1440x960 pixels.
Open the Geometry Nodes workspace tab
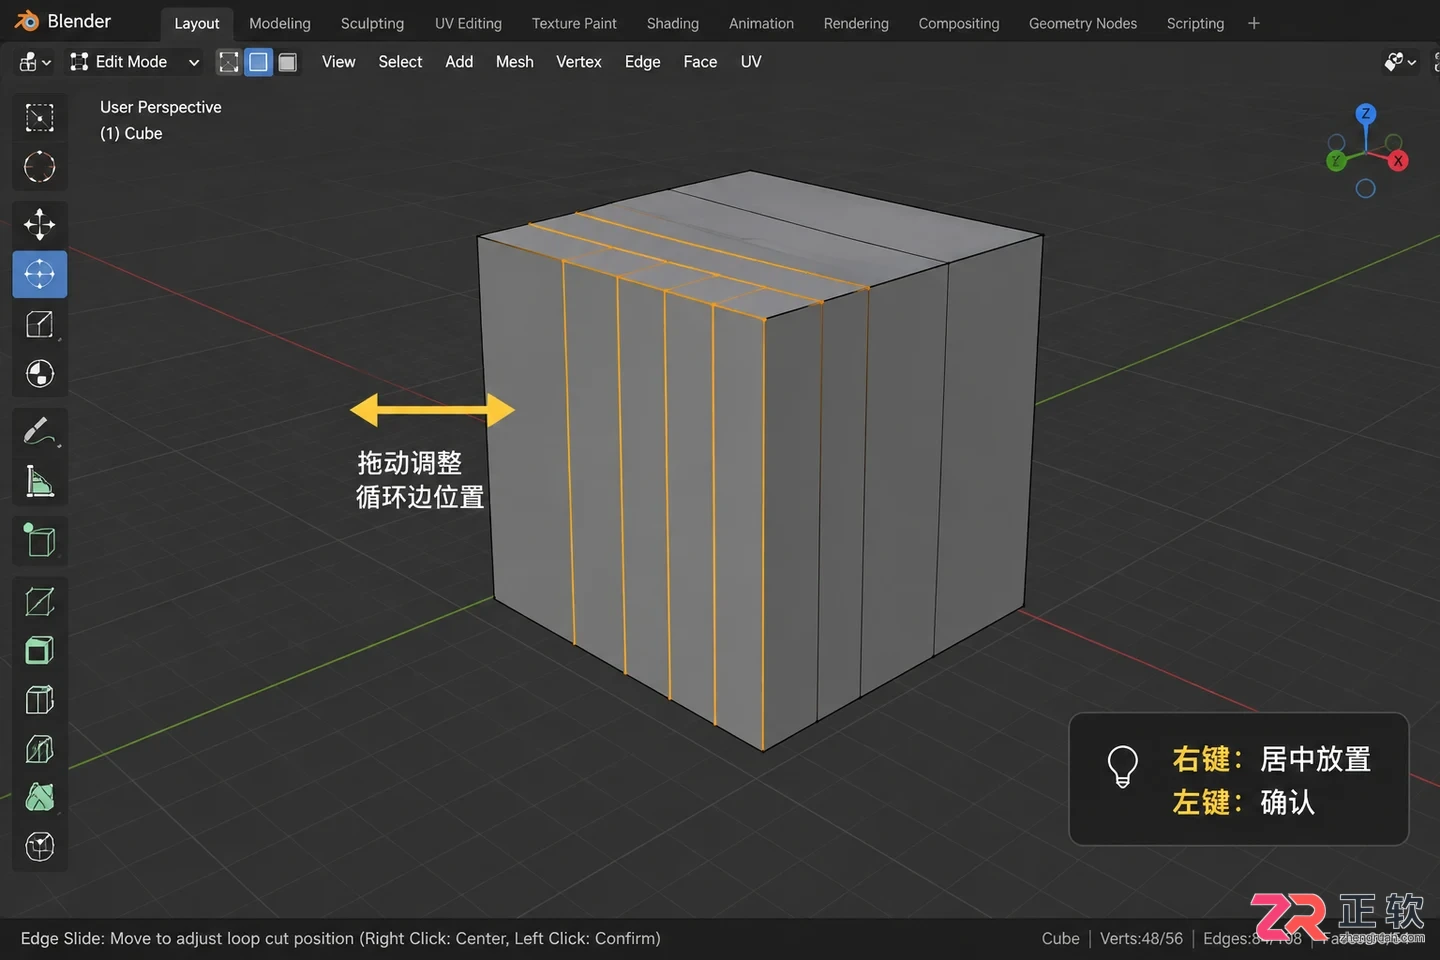coord(1083,23)
